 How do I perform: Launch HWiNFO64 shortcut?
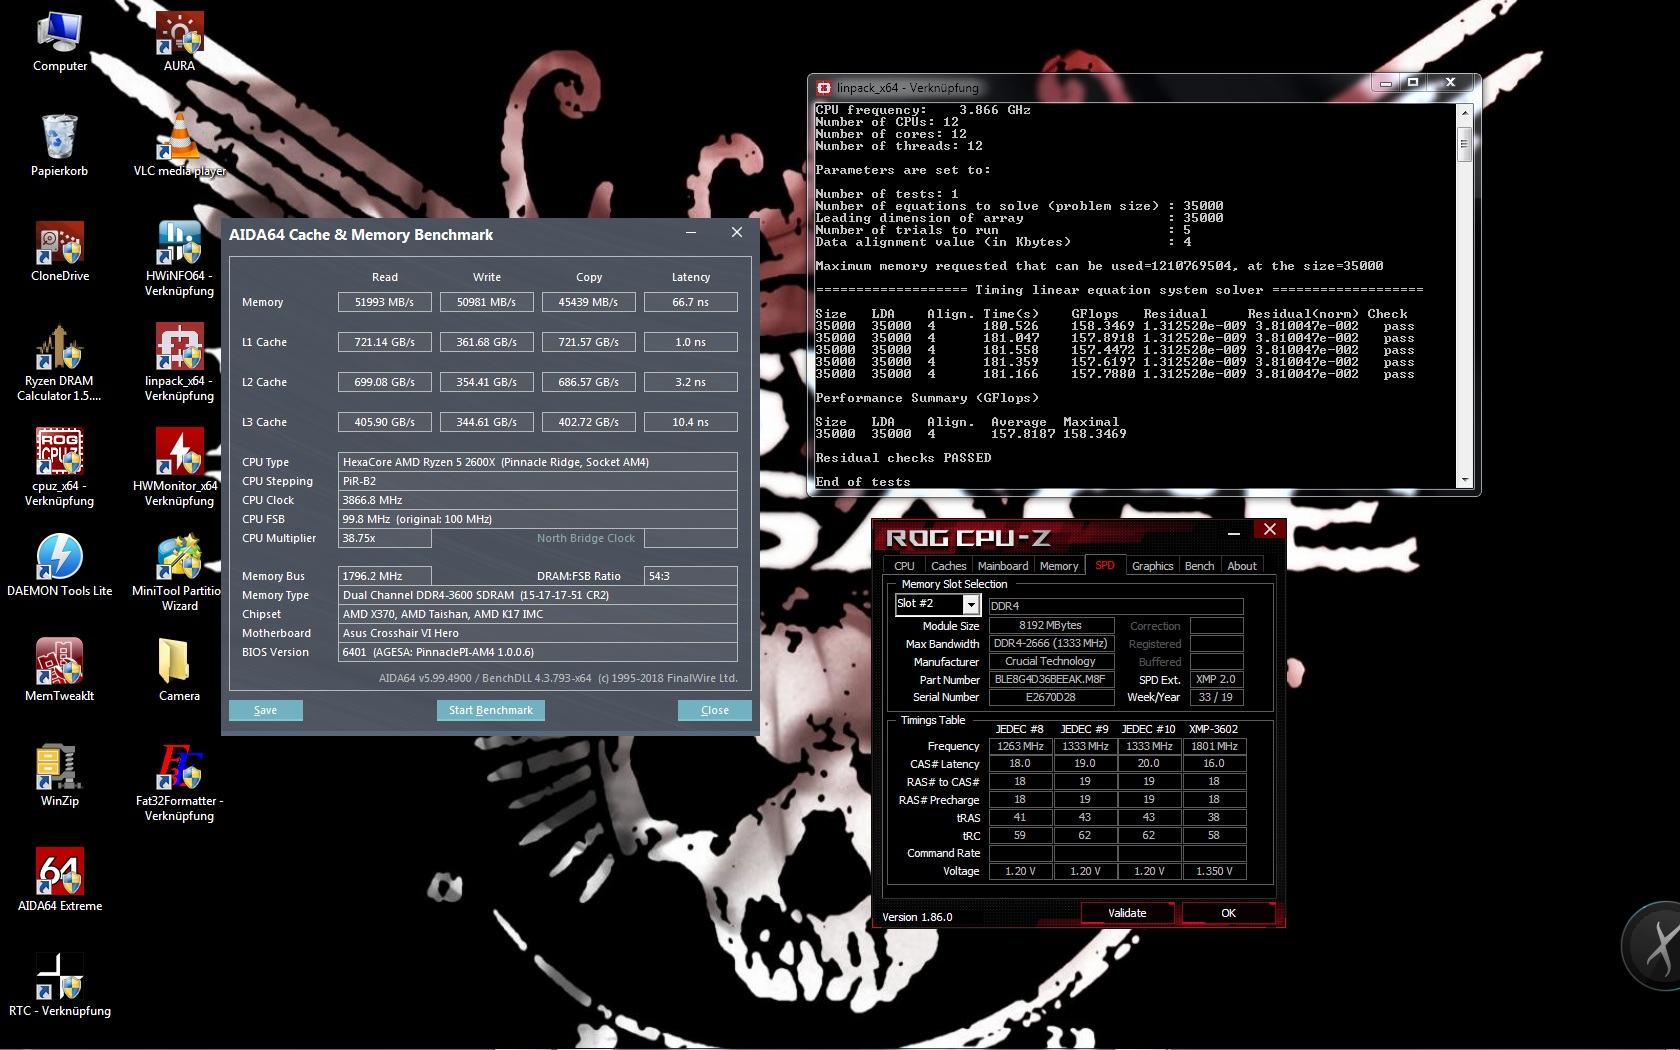pos(179,258)
